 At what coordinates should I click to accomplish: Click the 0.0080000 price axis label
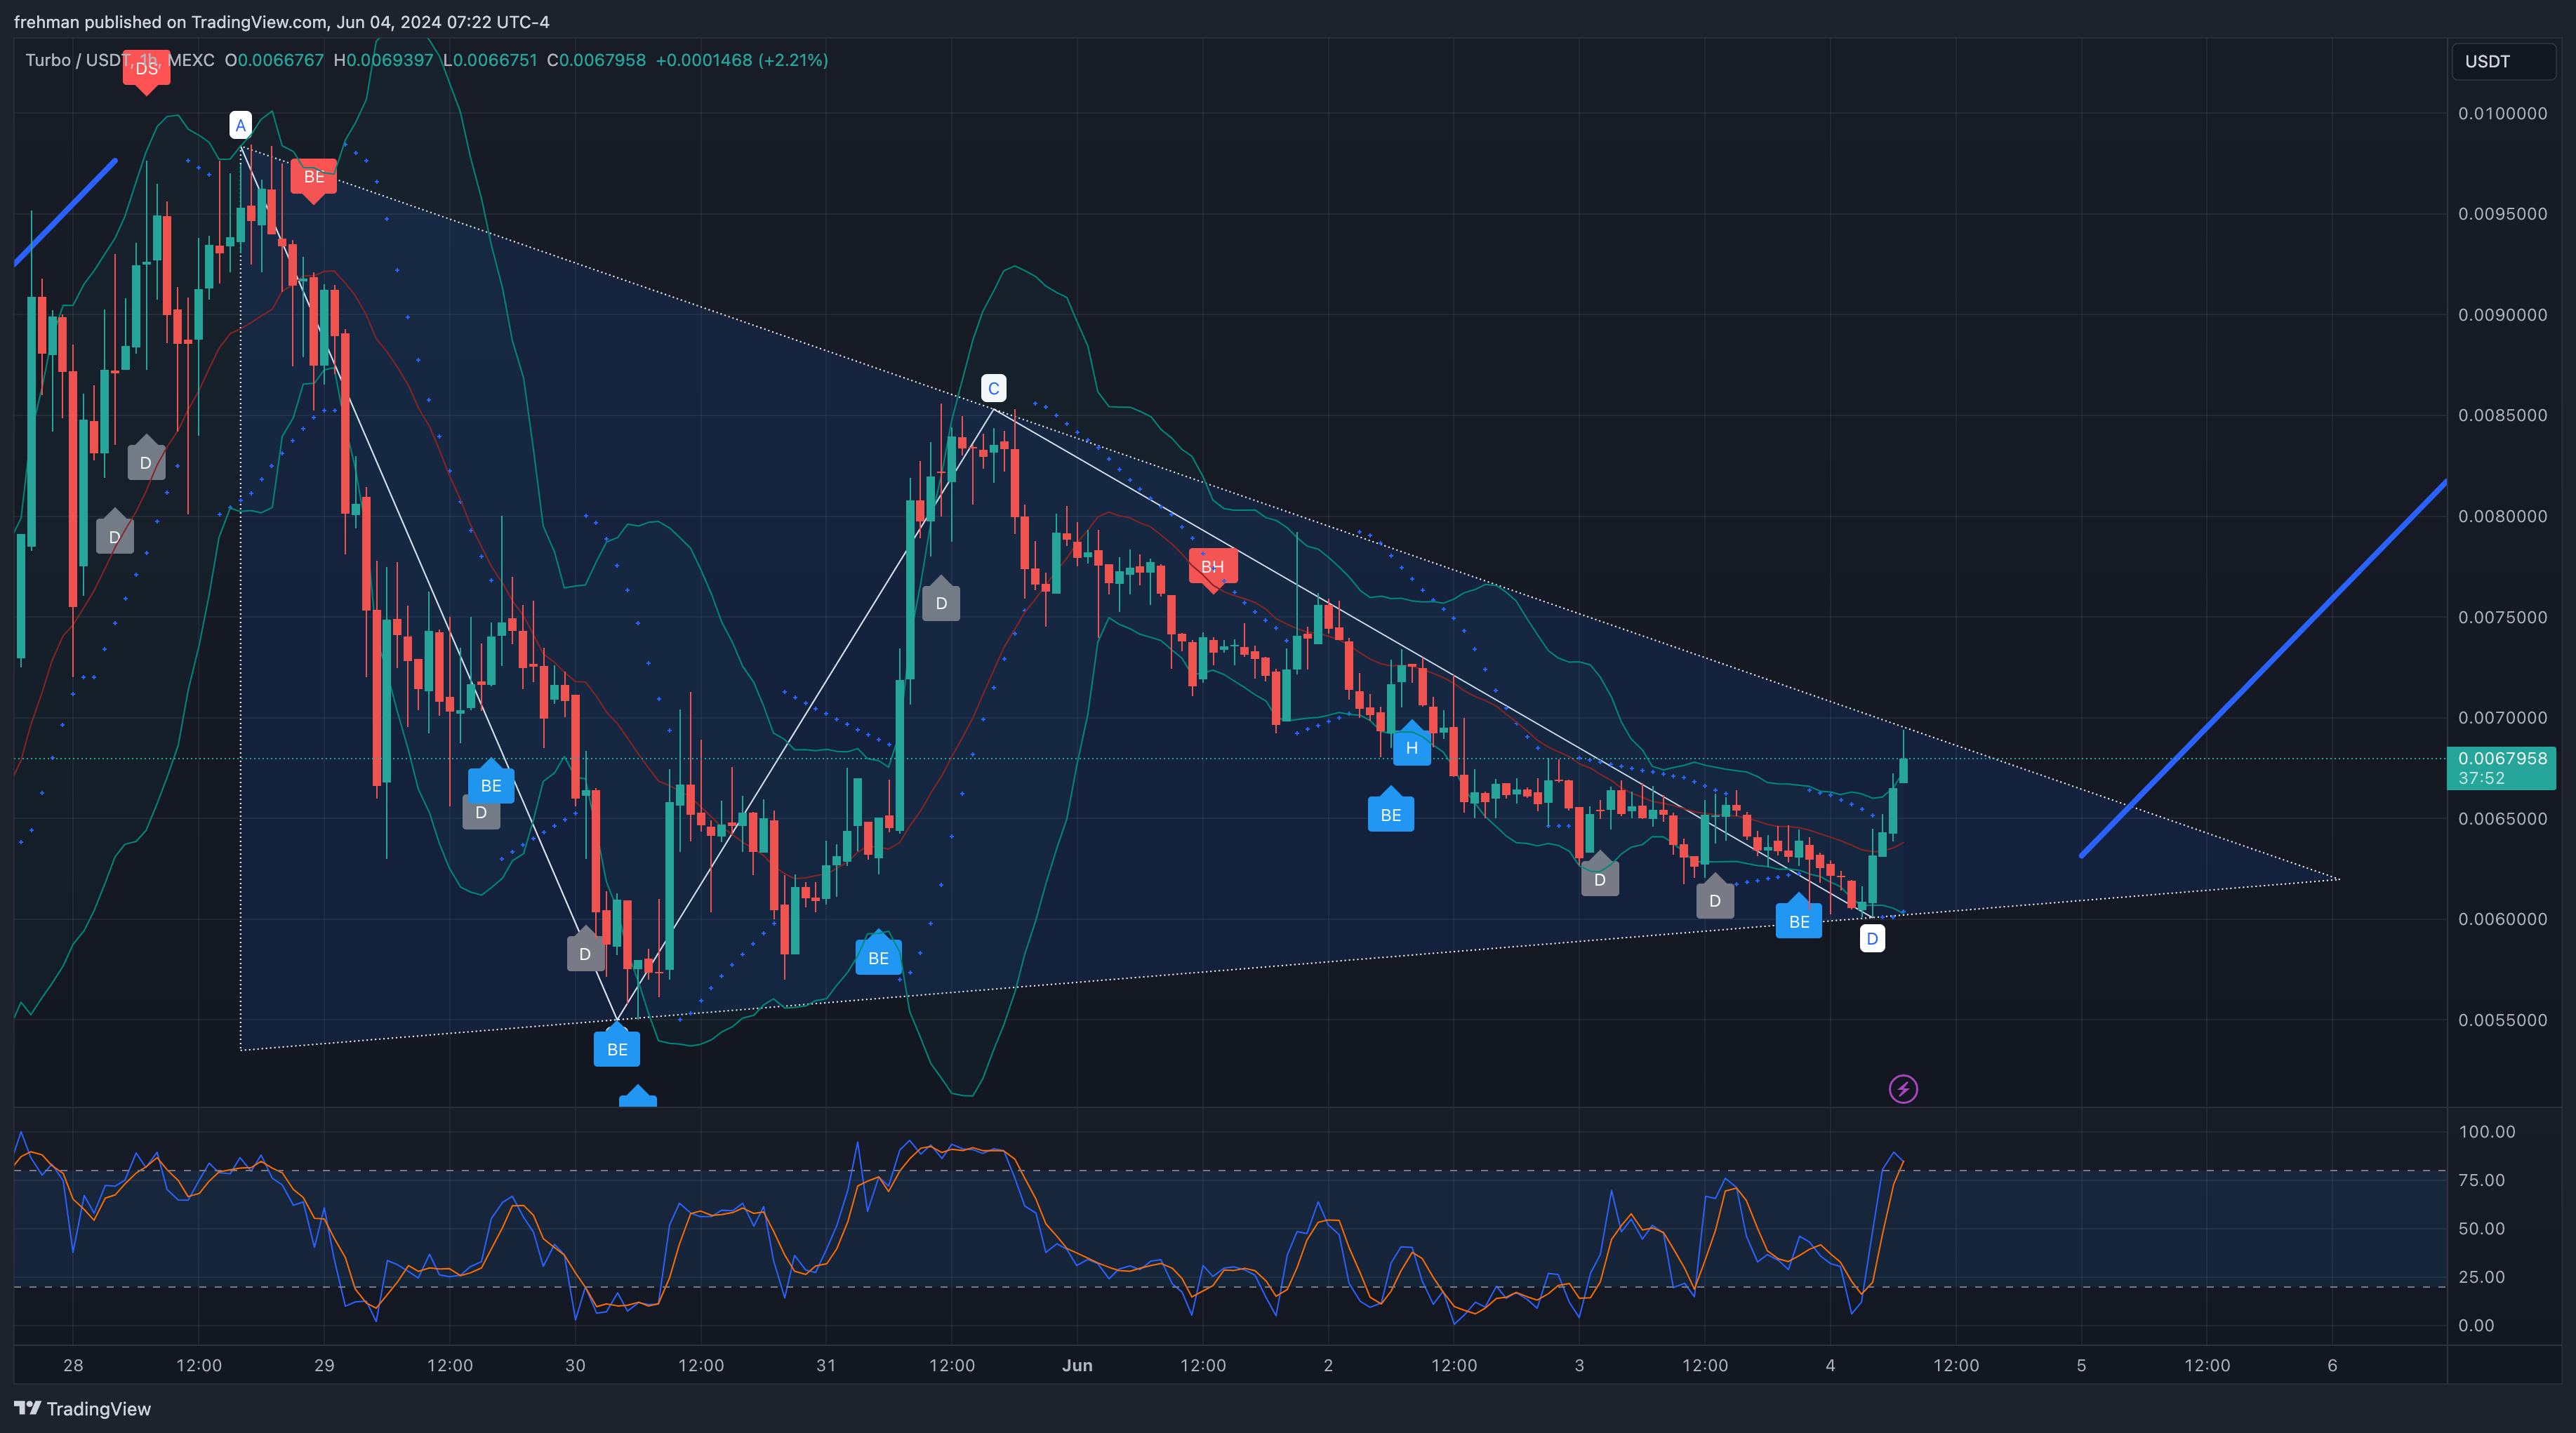coord(2502,516)
